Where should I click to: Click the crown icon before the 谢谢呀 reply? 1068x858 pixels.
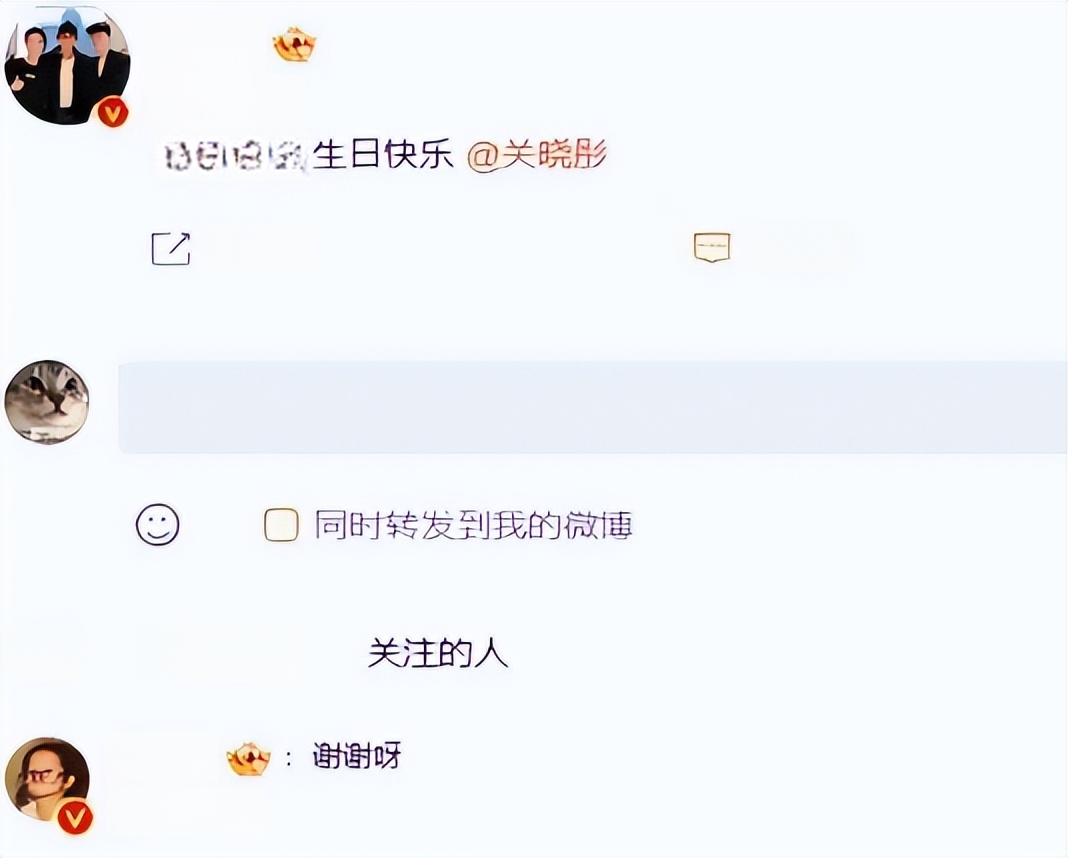248,759
